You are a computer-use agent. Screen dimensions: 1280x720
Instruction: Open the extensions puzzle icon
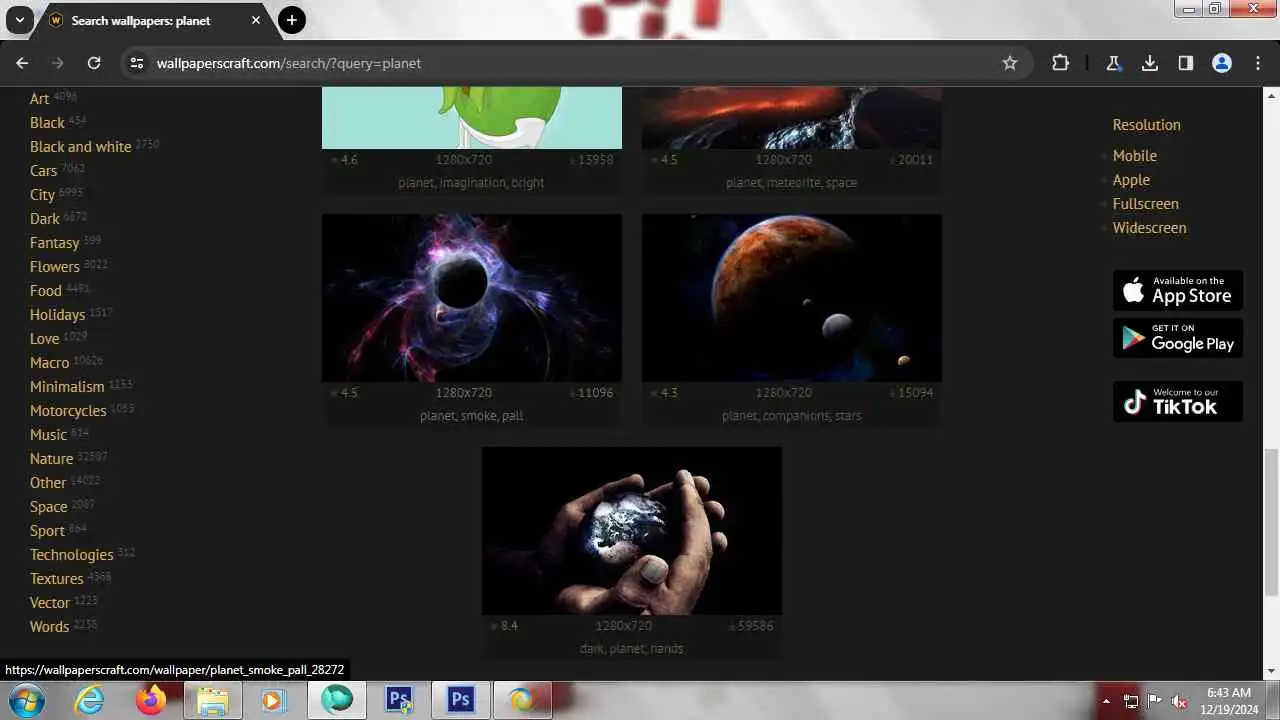pyautogui.click(x=1060, y=63)
